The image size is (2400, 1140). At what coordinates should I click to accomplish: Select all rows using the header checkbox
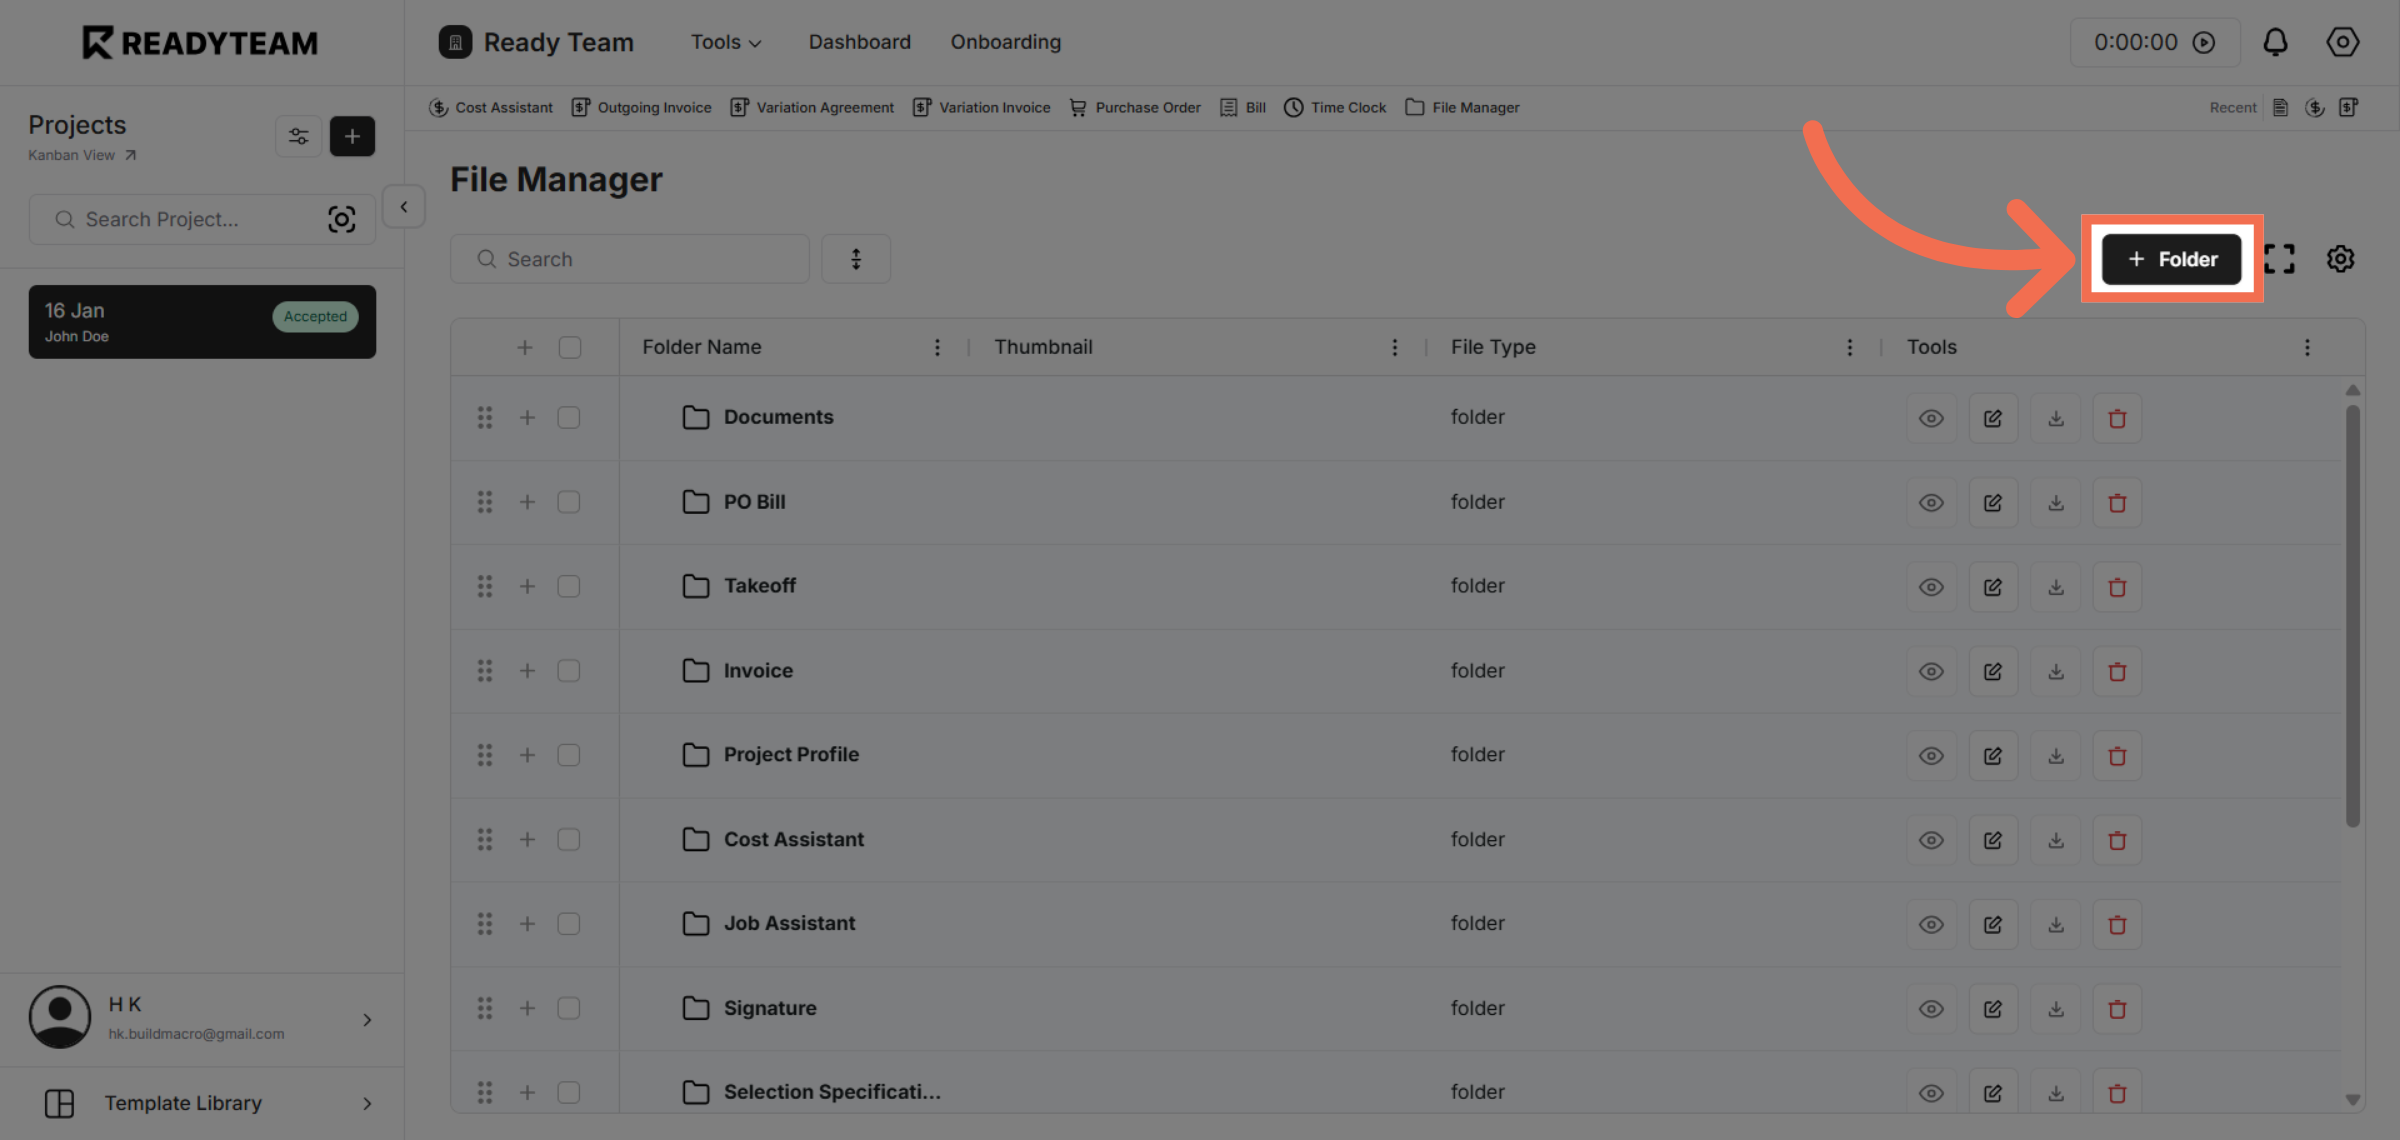coord(569,346)
